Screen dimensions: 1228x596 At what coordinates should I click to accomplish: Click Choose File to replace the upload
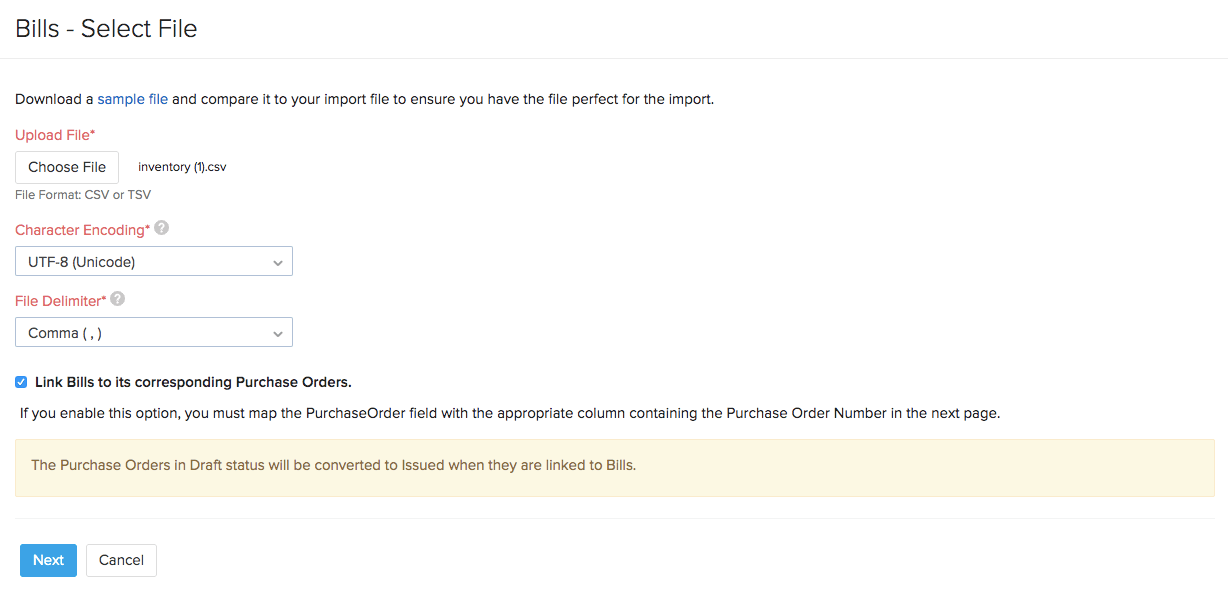[66, 166]
